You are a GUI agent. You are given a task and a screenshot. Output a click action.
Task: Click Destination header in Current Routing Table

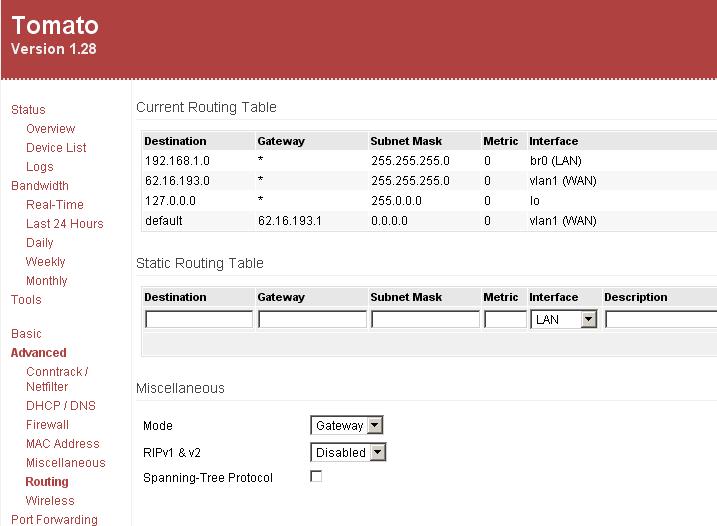point(175,141)
